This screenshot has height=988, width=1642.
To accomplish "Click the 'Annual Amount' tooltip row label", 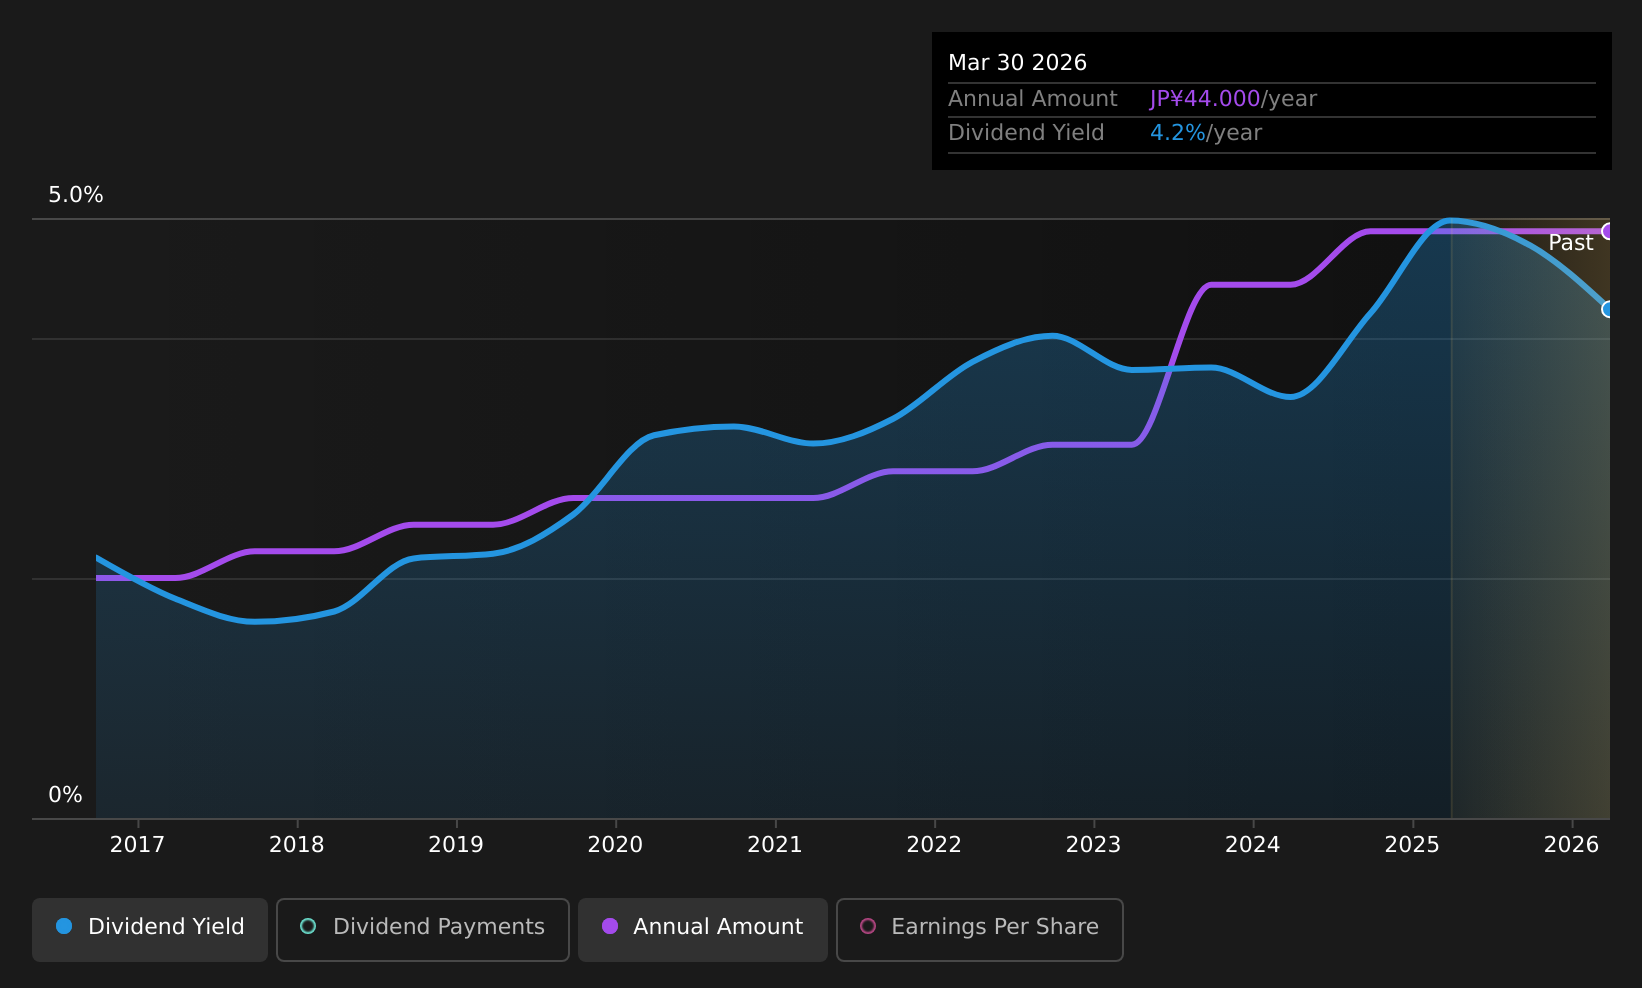I will (1032, 99).
